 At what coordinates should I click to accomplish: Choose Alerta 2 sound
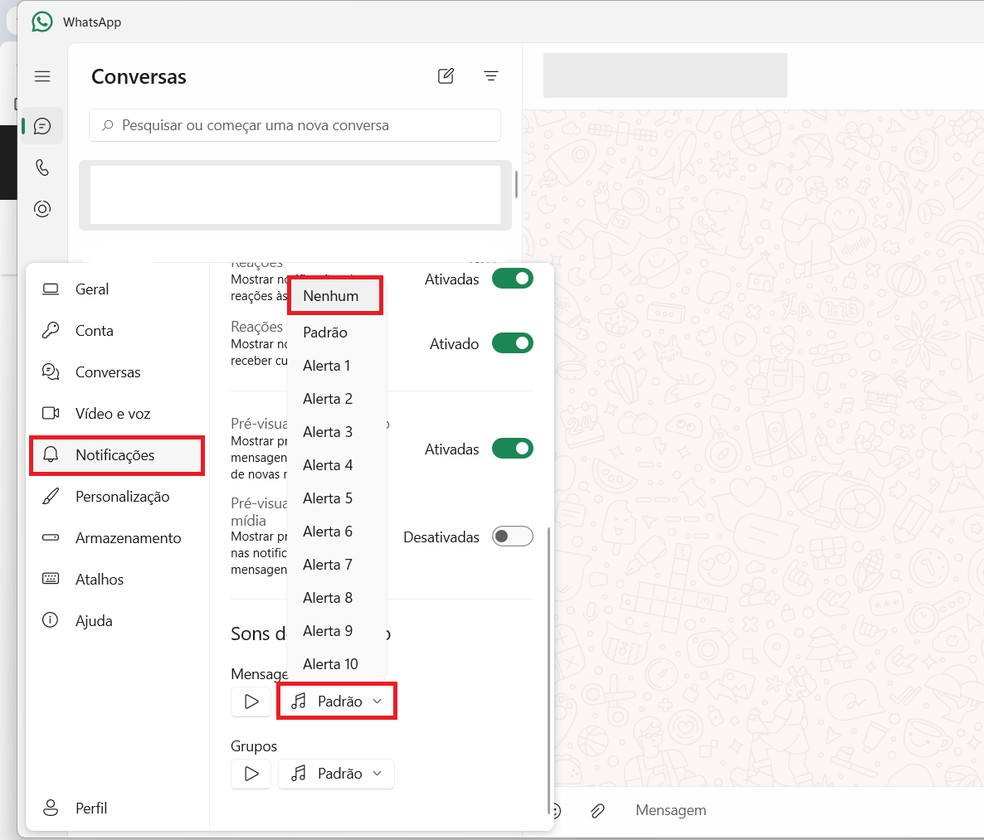[x=336, y=399]
